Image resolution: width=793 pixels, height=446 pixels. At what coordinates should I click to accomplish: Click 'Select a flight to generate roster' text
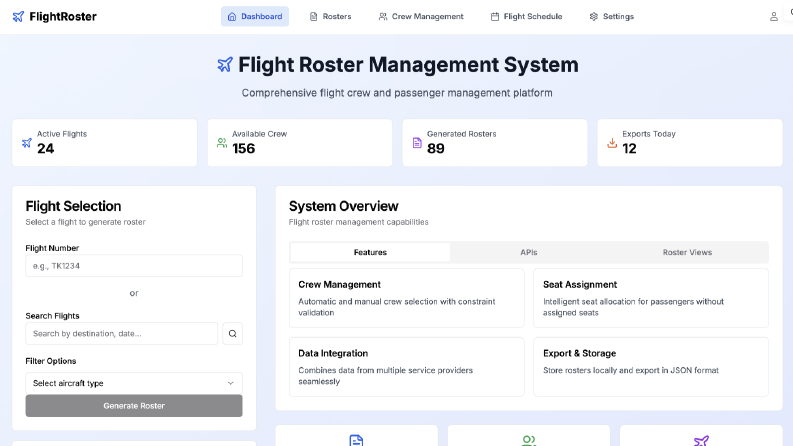pos(85,222)
